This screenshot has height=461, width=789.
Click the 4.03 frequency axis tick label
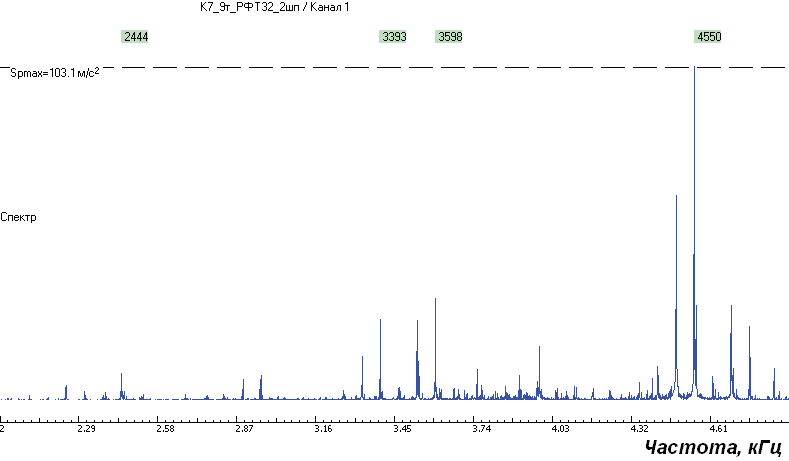[x=561, y=429]
